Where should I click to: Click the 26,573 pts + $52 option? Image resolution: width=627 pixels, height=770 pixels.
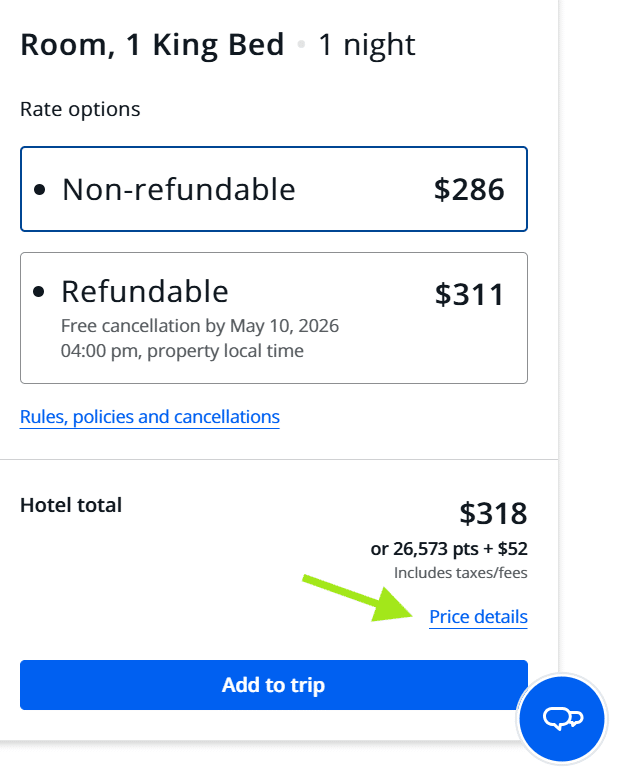tap(449, 549)
